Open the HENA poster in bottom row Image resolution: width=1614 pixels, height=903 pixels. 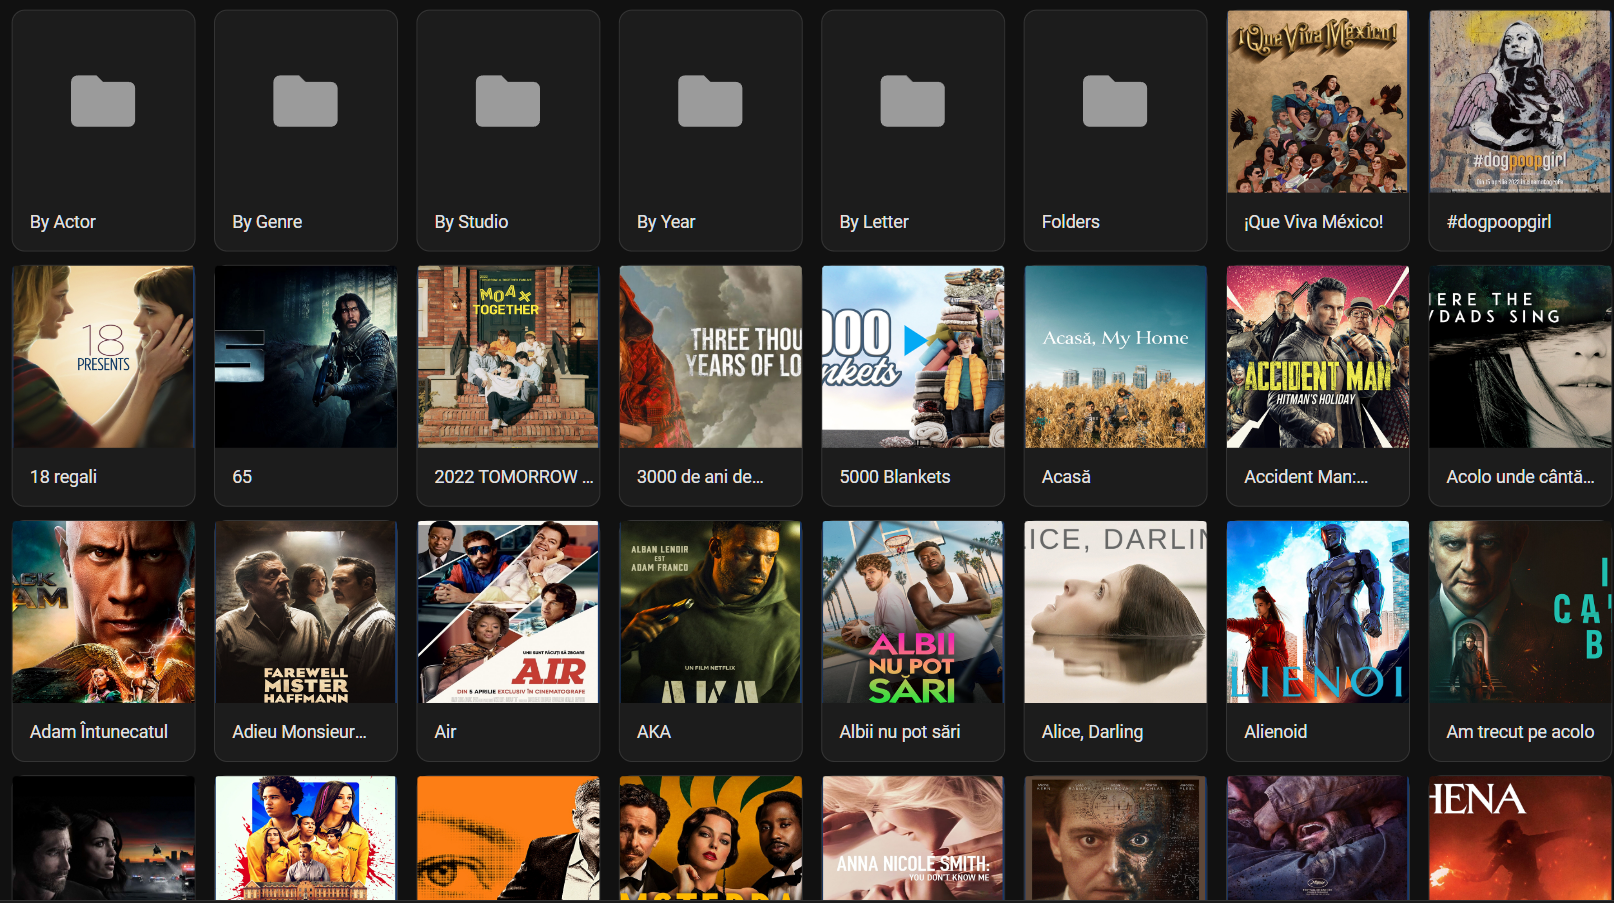1520,838
